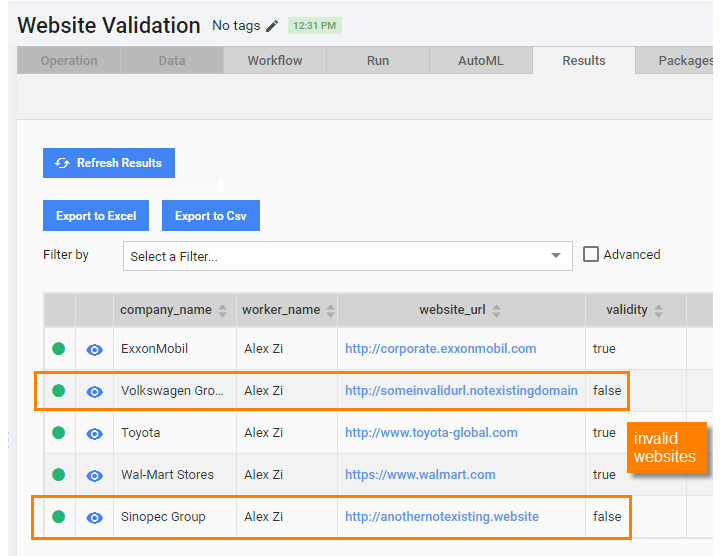721x556 pixels.
Task: Open the www.walmart.com link
Action: pos(420,475)
